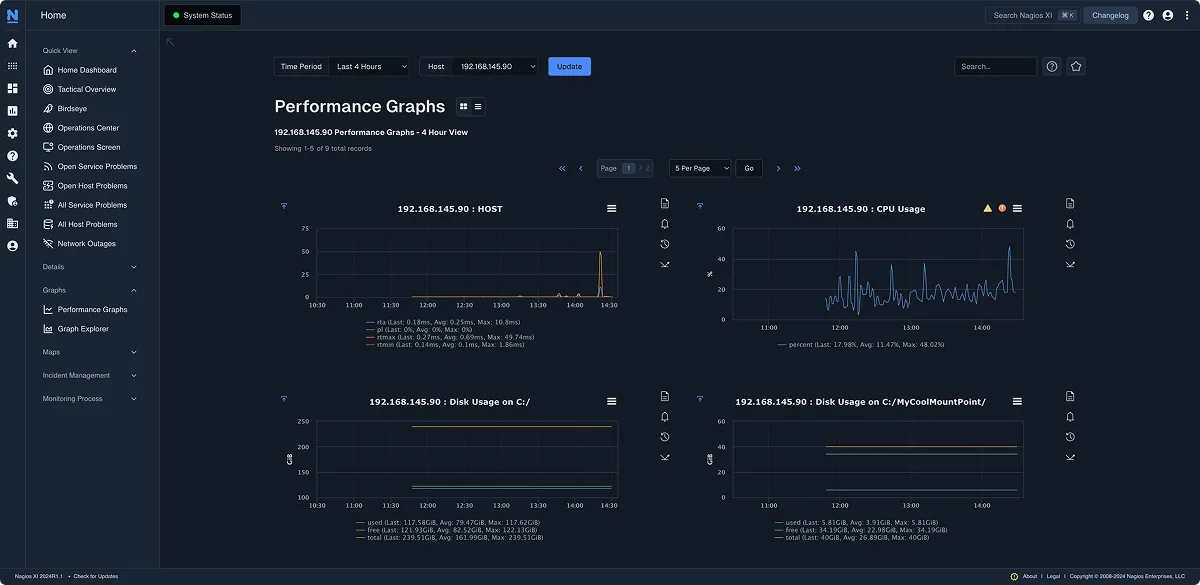Open the Changelog
The image size is (1200, 585).
click(x=1110, y=15)
